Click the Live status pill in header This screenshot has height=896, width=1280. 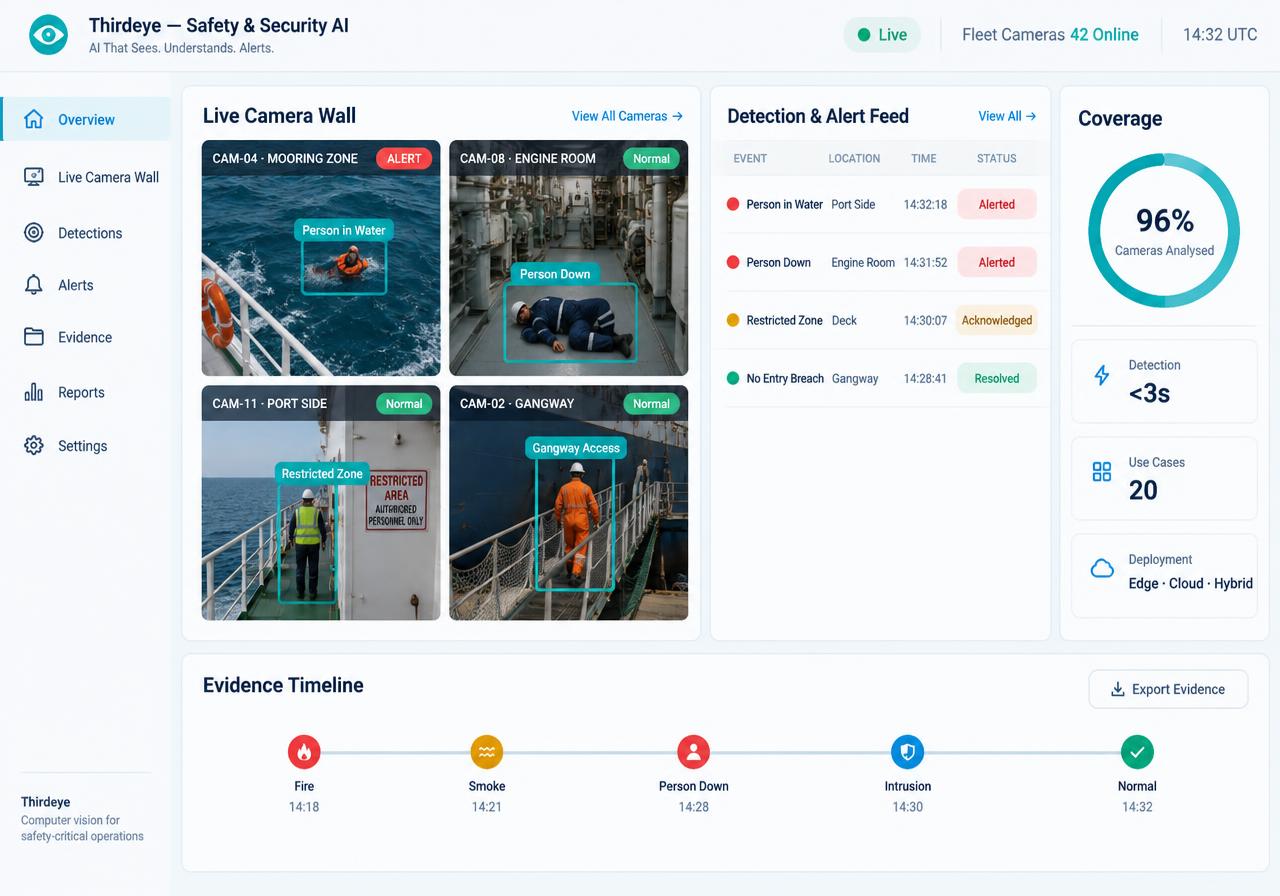click(x=881, y=34)
